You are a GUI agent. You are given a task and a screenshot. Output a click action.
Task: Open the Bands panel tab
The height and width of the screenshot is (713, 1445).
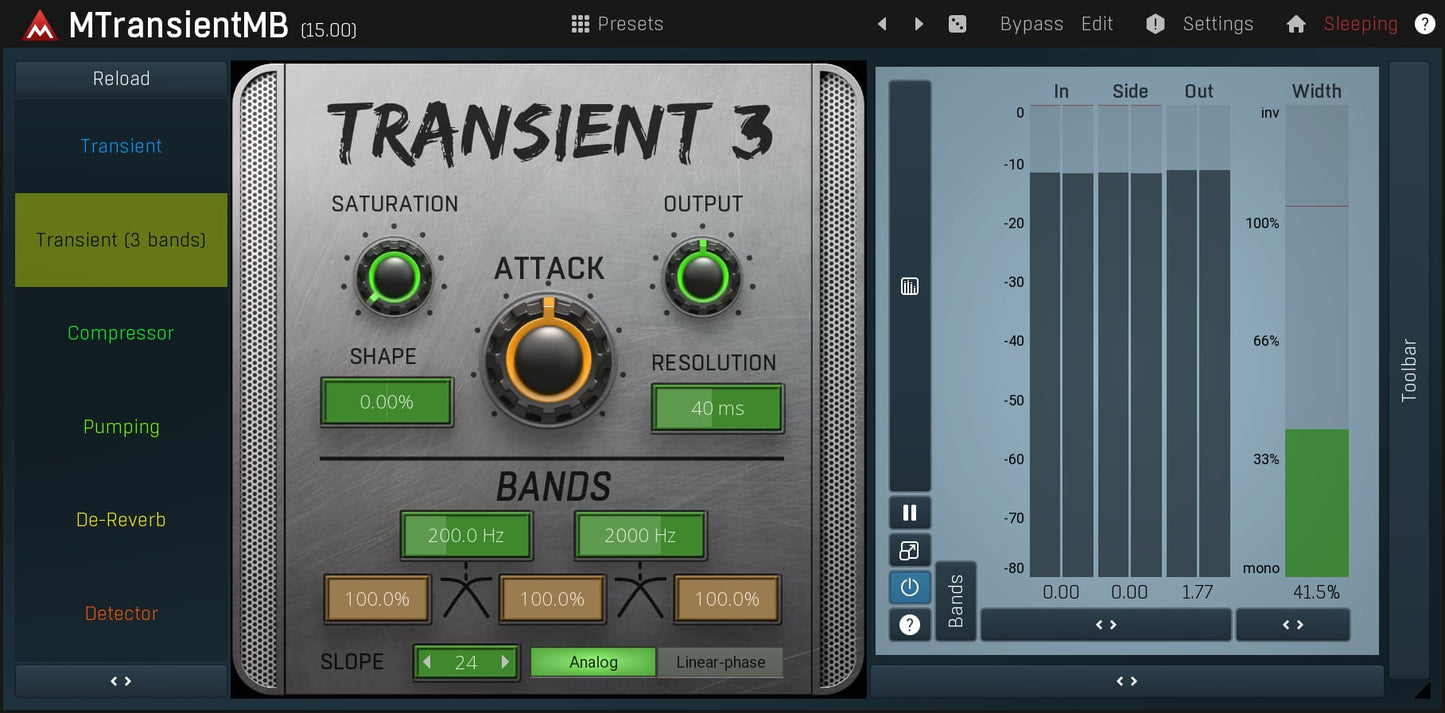955,599
